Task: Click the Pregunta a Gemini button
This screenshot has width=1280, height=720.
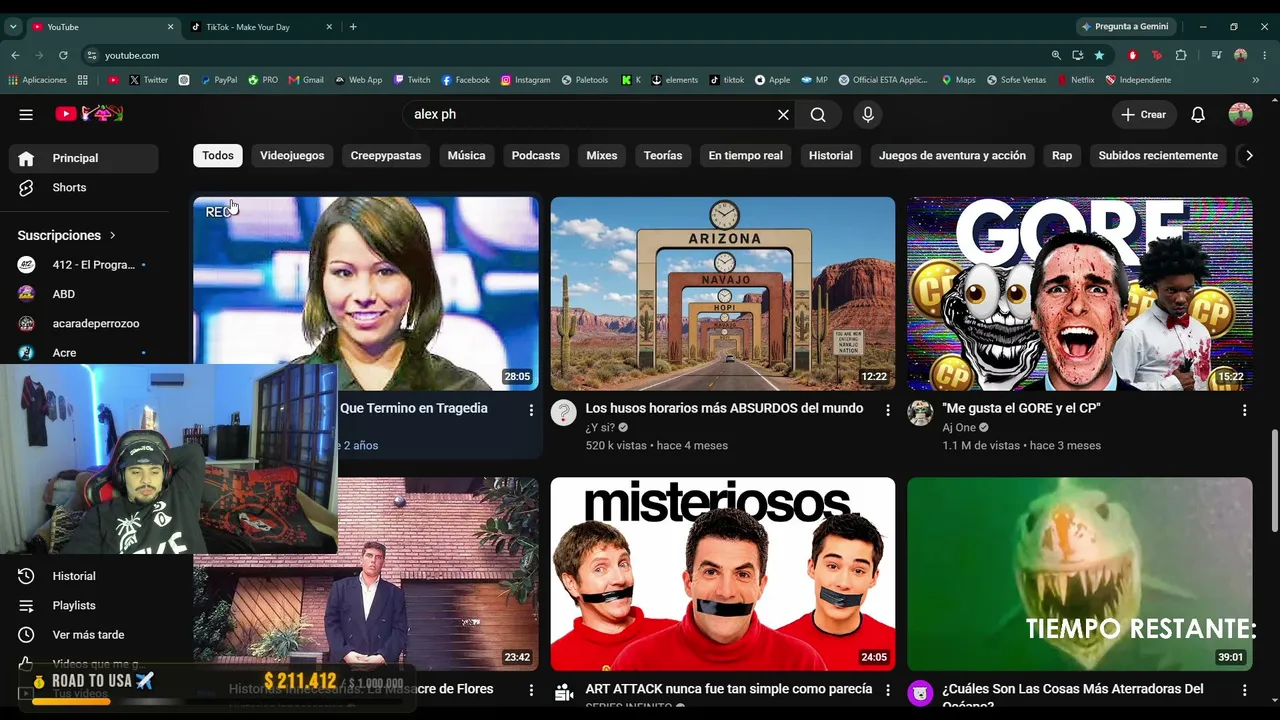Action: pos(1125,27)
